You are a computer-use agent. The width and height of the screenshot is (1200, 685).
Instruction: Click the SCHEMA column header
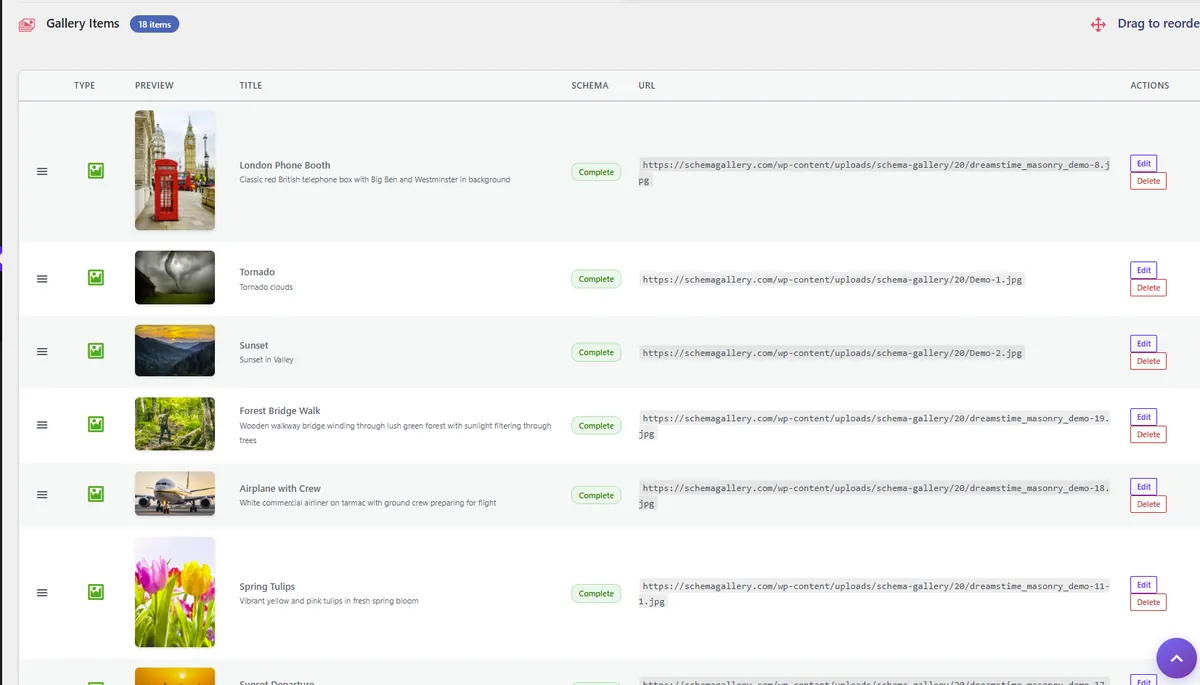point(590,86)
